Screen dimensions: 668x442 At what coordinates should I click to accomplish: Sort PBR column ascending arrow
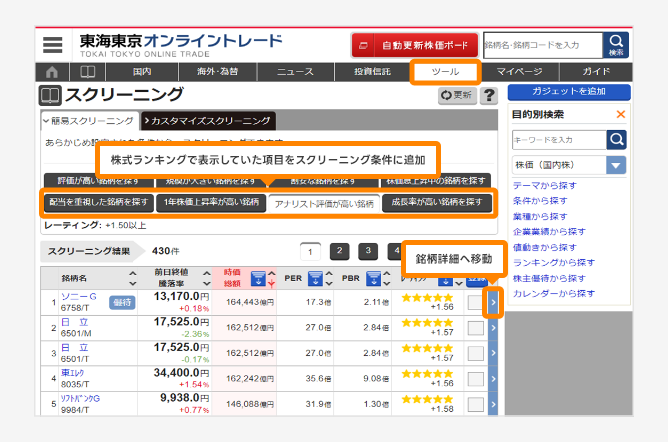(x=386, y=273)
